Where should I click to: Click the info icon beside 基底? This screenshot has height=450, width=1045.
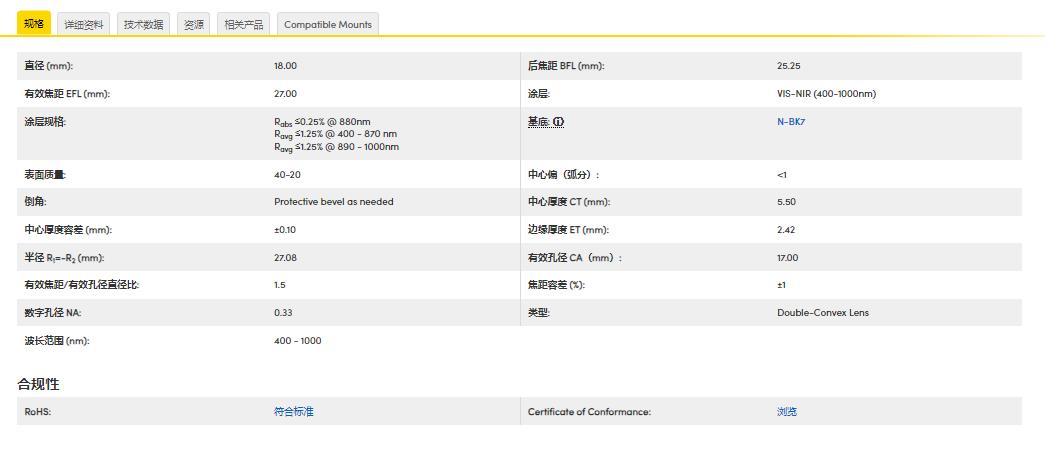[559, 122]
